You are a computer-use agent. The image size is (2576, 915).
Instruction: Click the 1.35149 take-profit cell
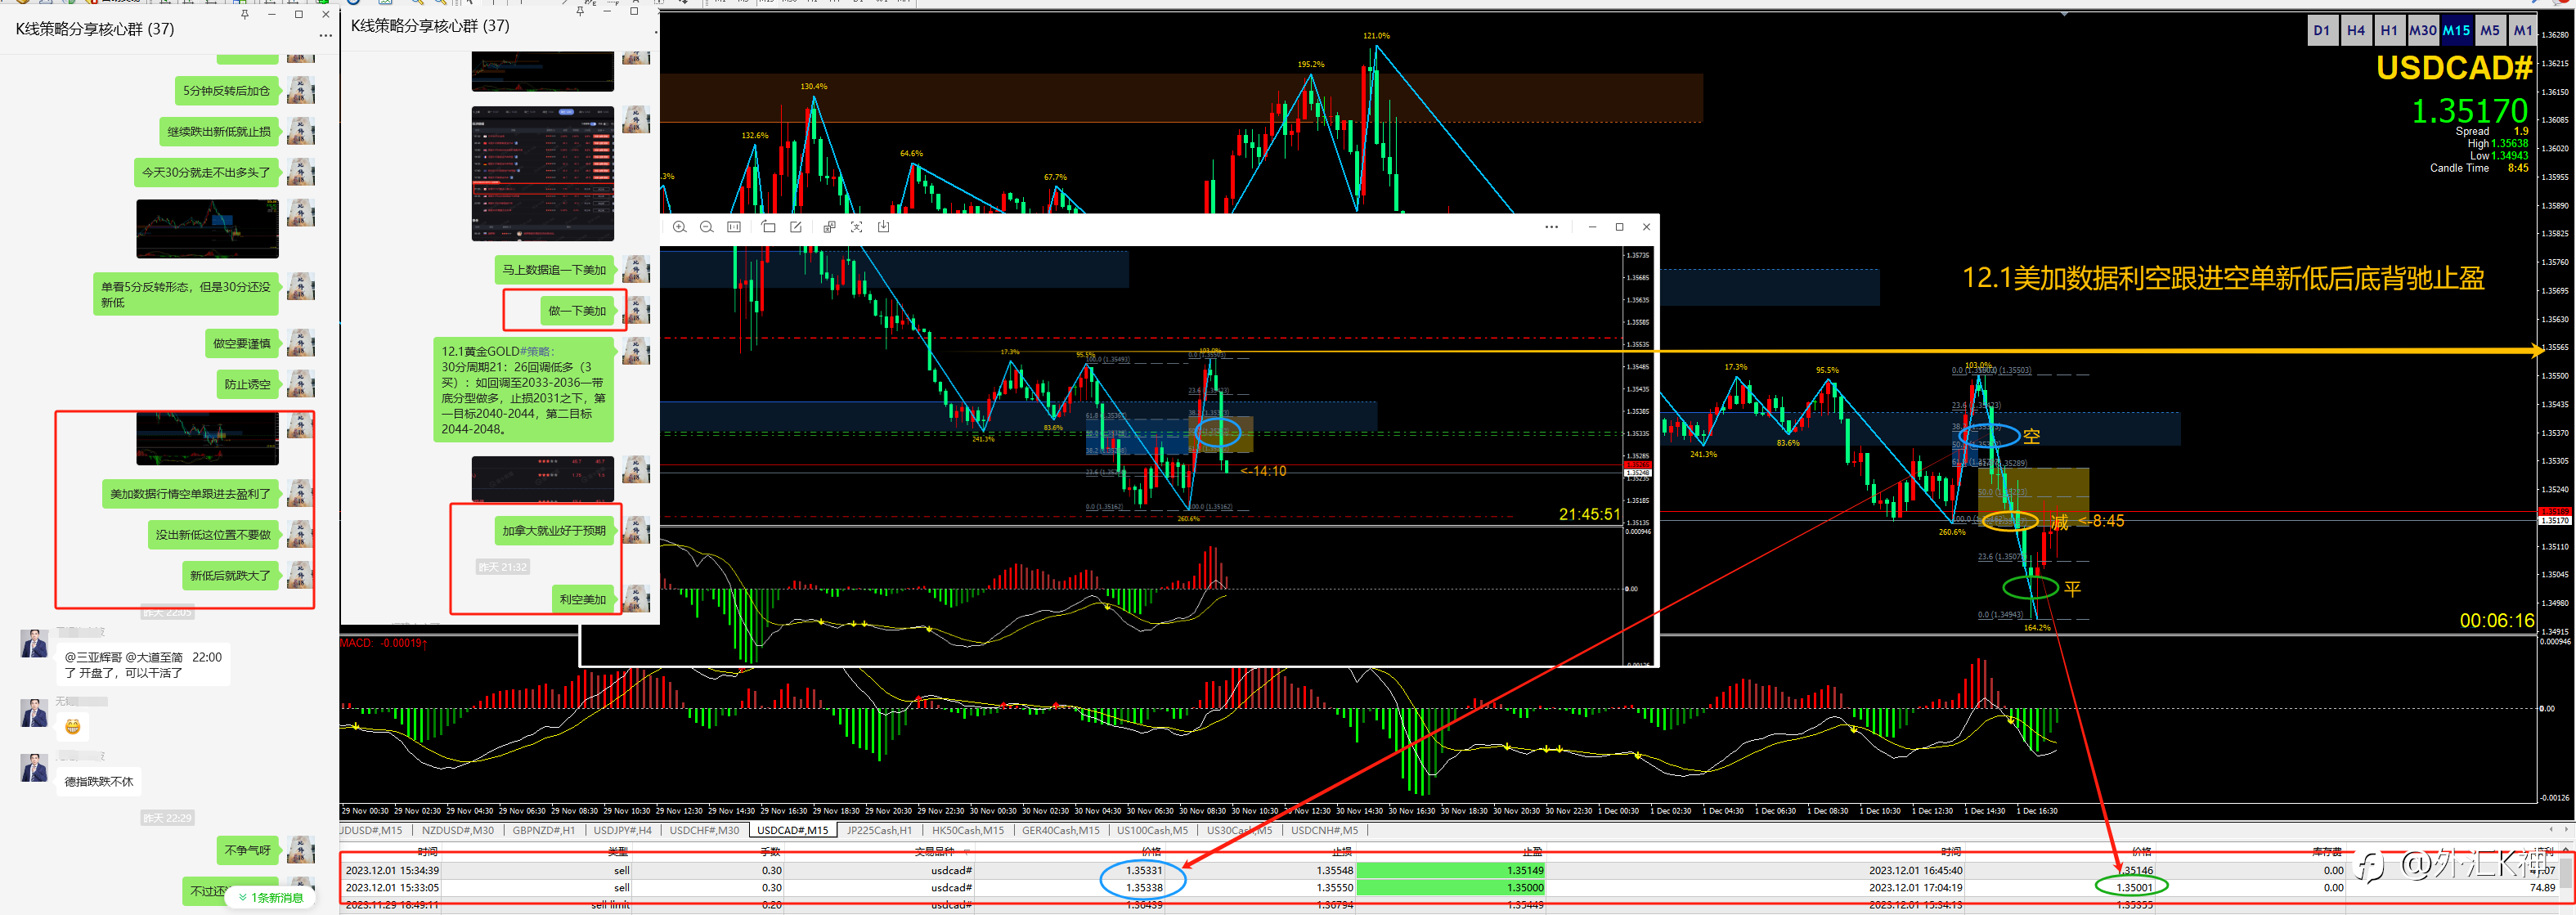[1450, 870]
